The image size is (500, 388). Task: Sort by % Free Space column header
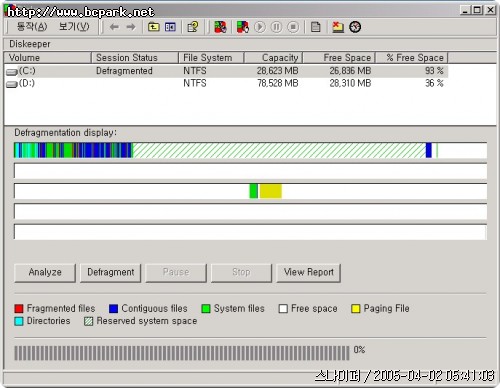pyautogui.click(x=412, y=58)
